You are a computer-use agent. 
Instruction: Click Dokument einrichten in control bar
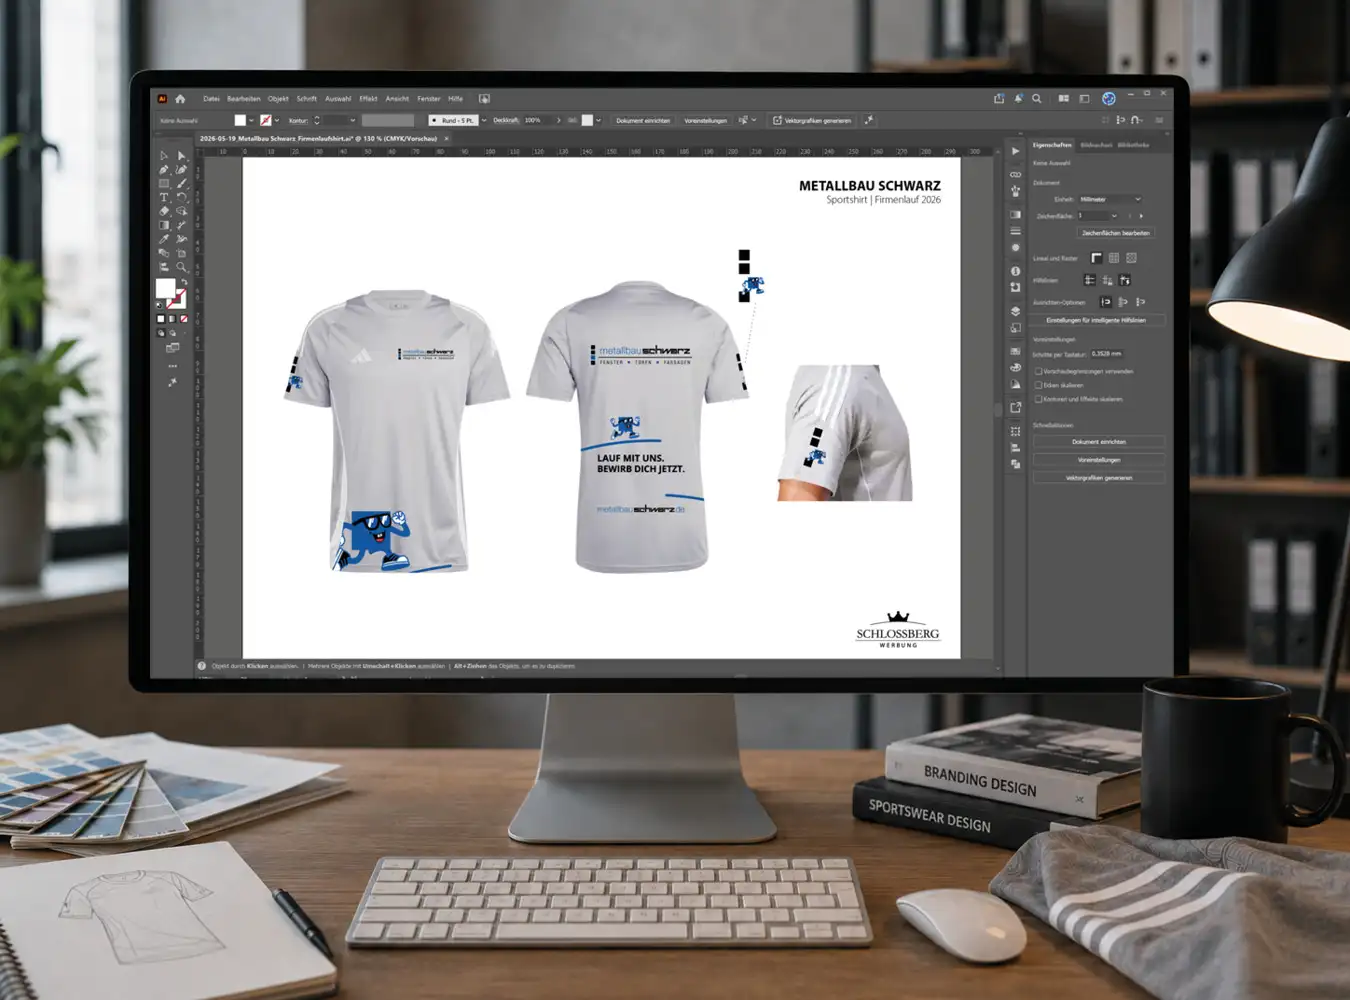(643, 120)
